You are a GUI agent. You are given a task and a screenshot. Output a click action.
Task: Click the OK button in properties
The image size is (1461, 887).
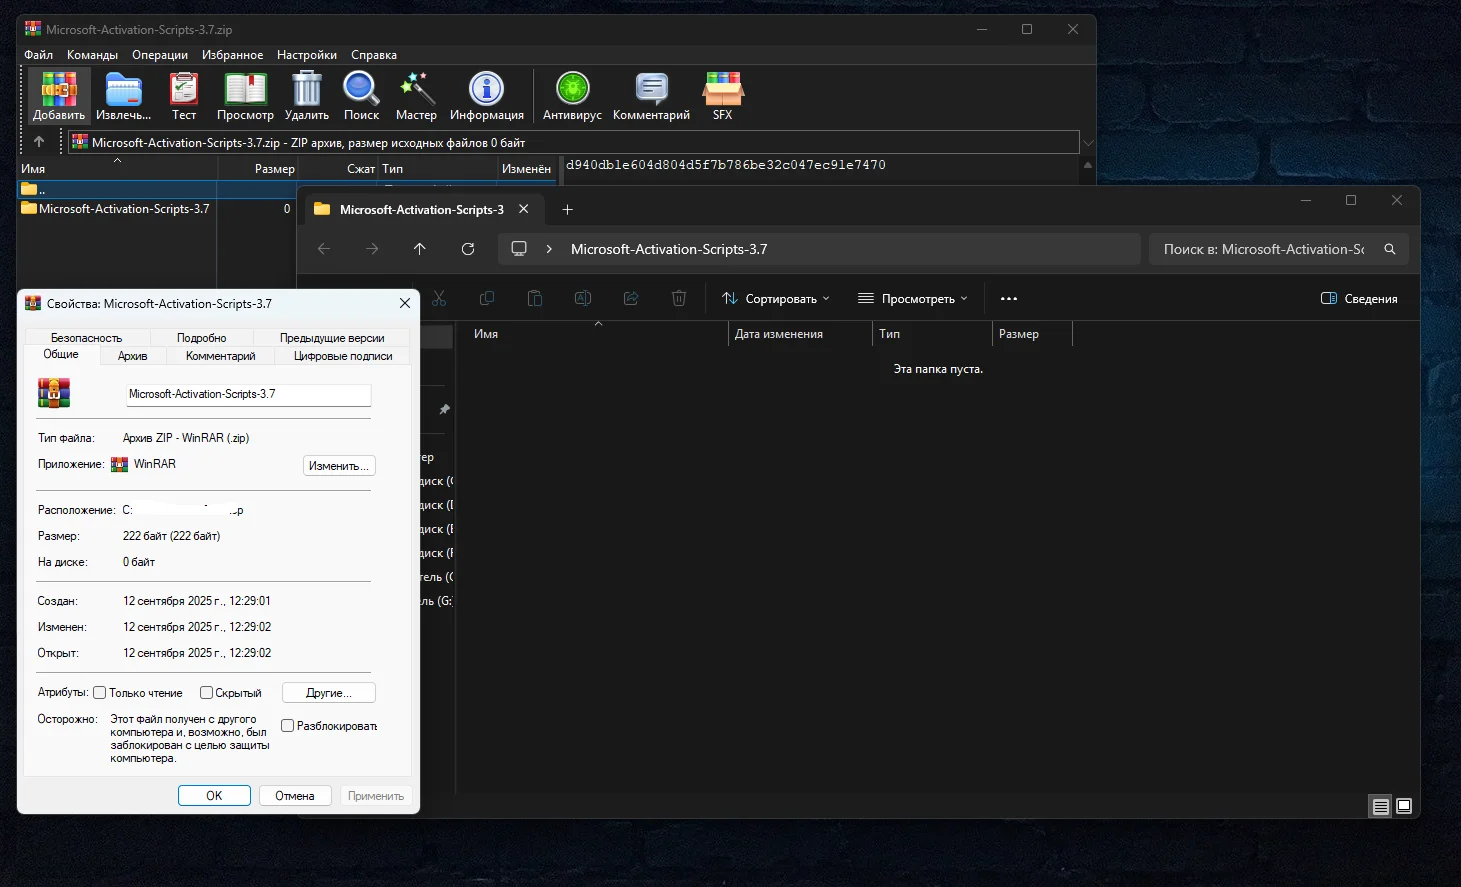214,796
